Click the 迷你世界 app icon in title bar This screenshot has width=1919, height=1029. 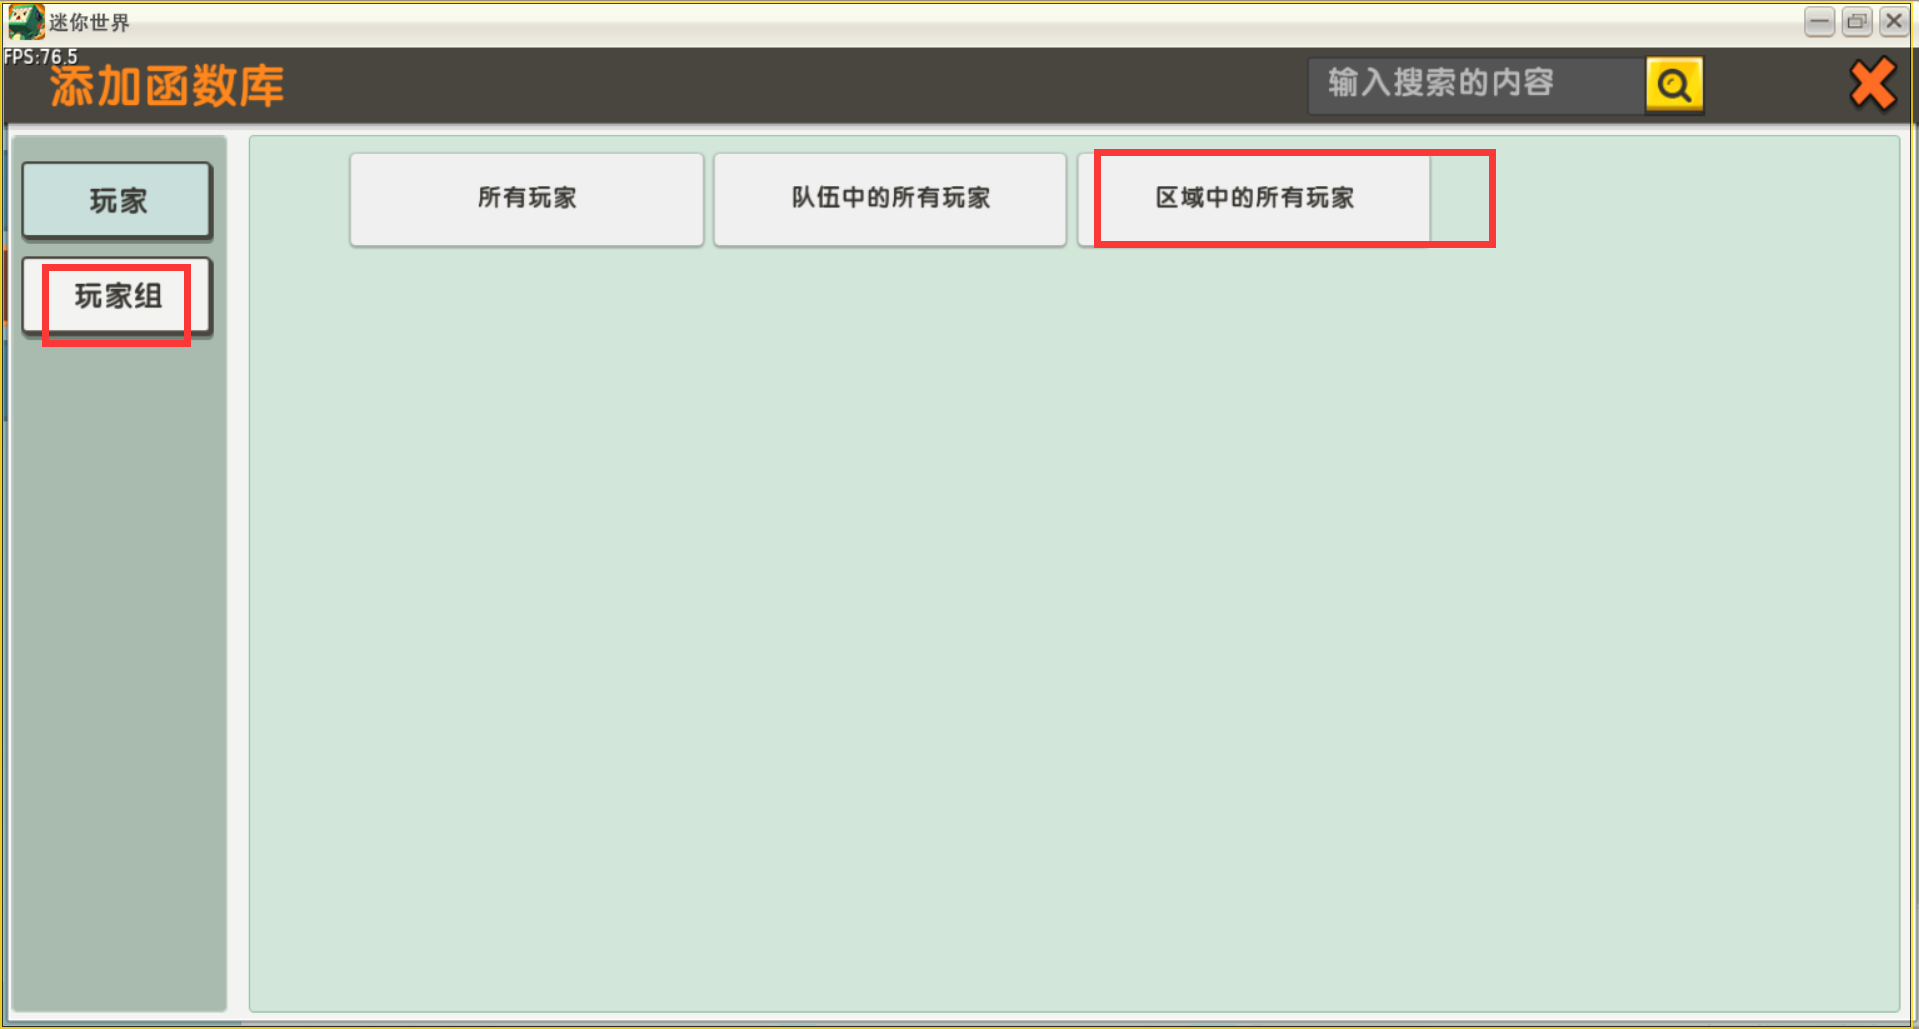tap(26, 22)
